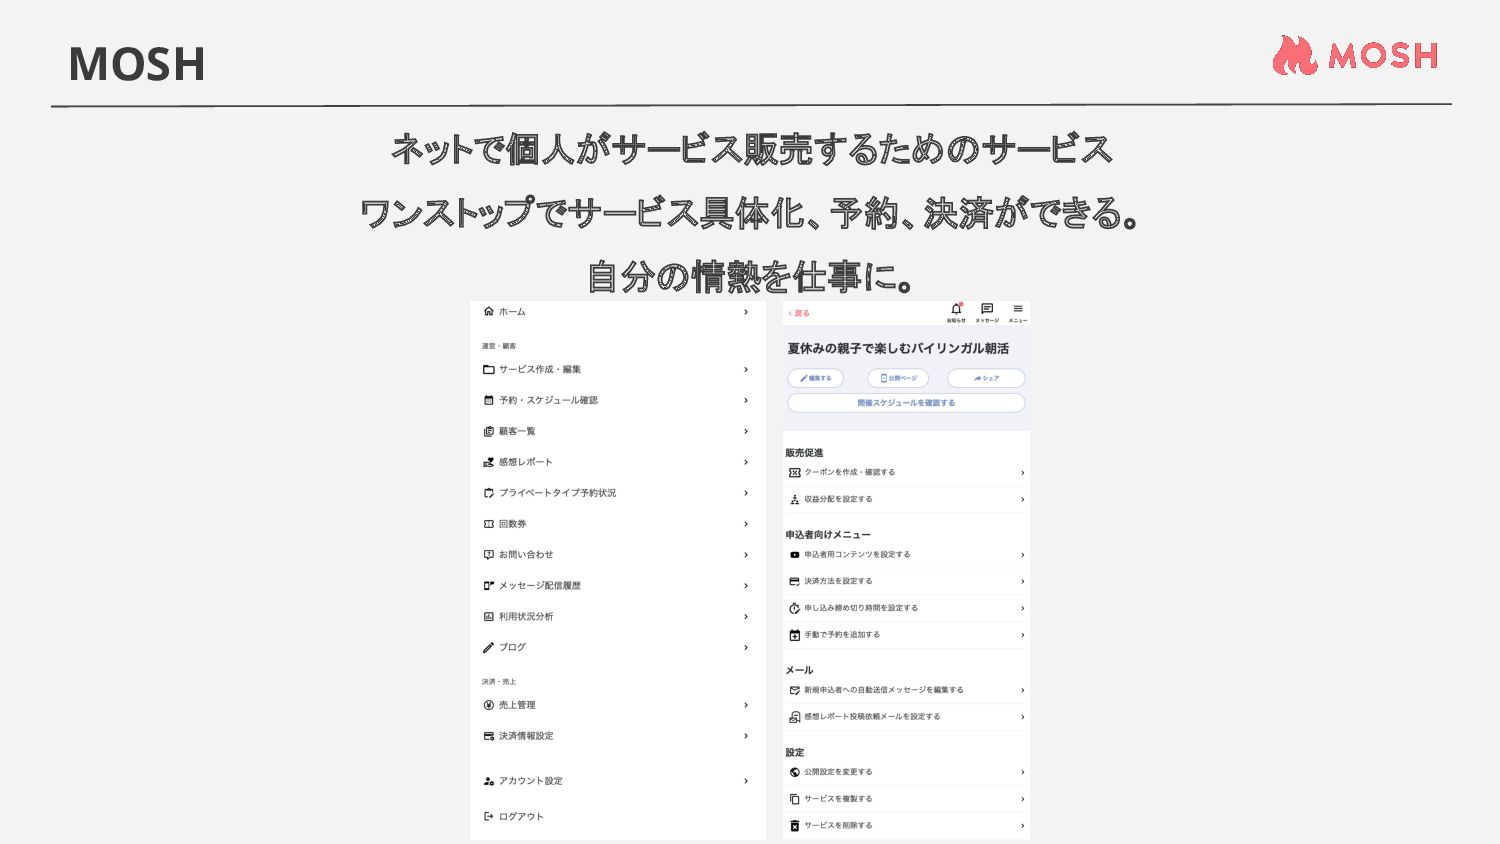1500x844 pixels.
Task: Open the メッセージ speech bubble icon
Action: [x=987, y=309]
